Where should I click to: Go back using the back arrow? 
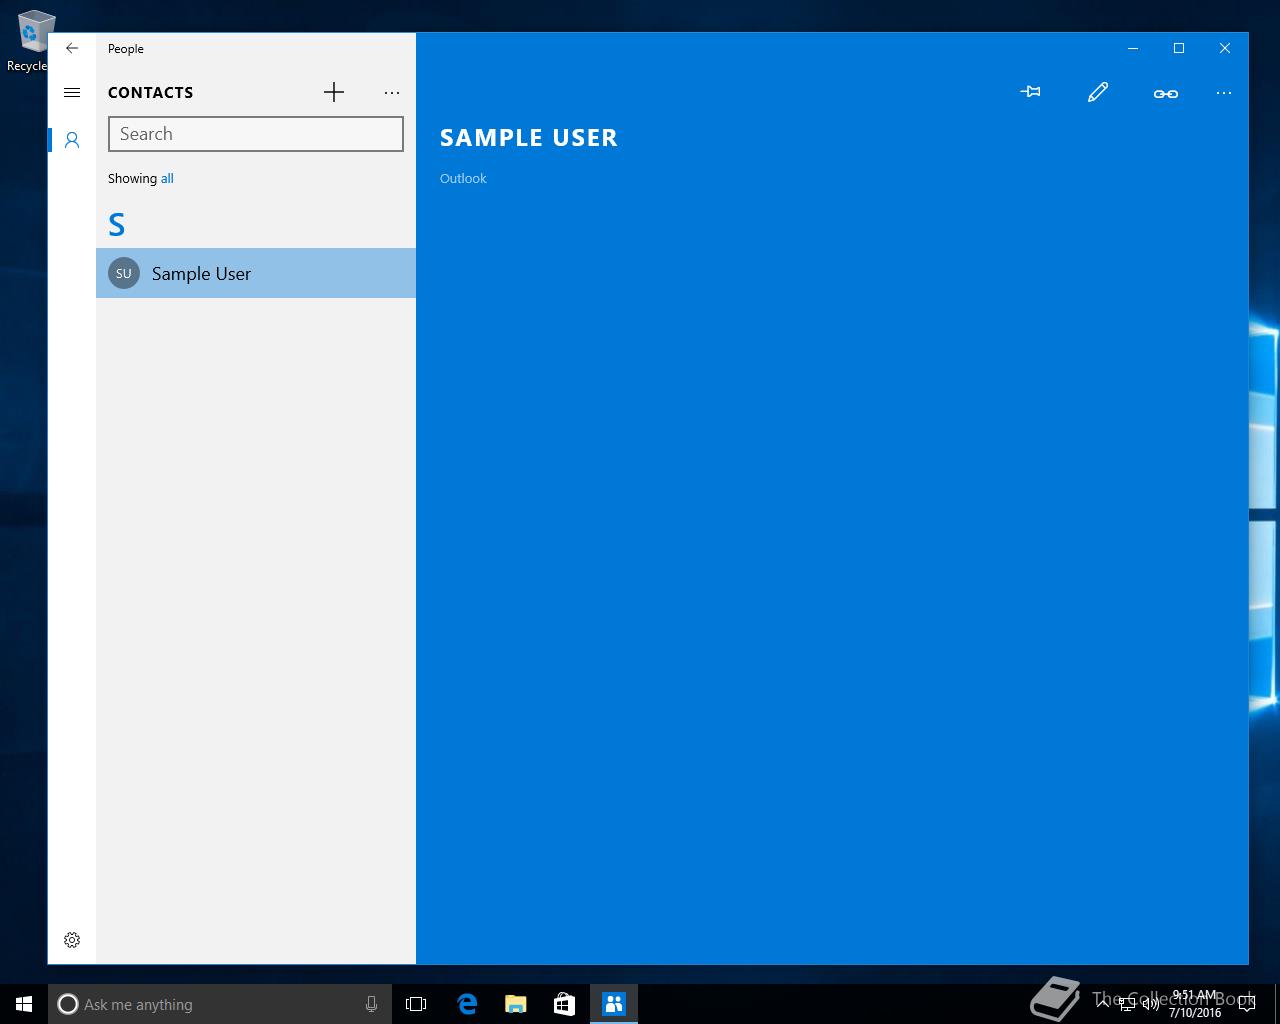[72, 48]
